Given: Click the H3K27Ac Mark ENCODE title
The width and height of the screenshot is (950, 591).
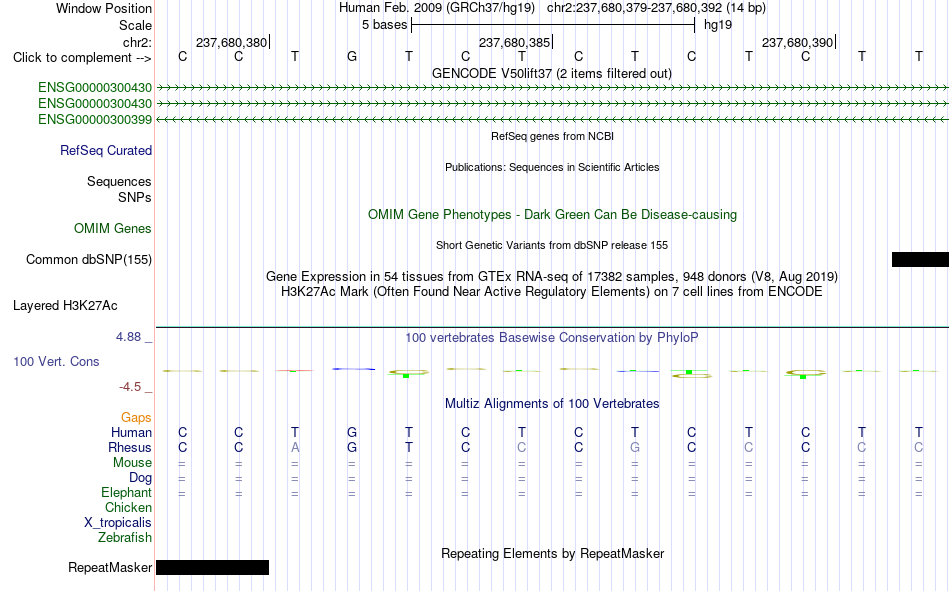Looking at the screenshot, I should tap(552, 292).
